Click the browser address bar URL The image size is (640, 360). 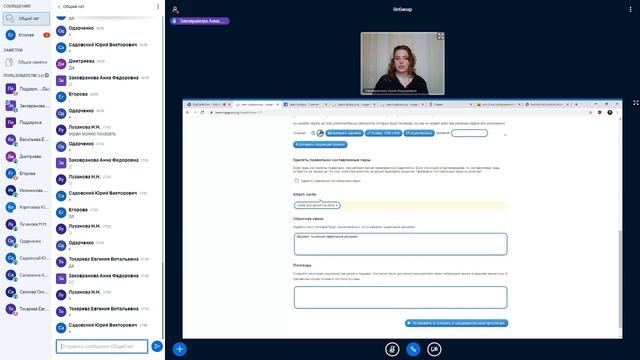pos(238,113)
